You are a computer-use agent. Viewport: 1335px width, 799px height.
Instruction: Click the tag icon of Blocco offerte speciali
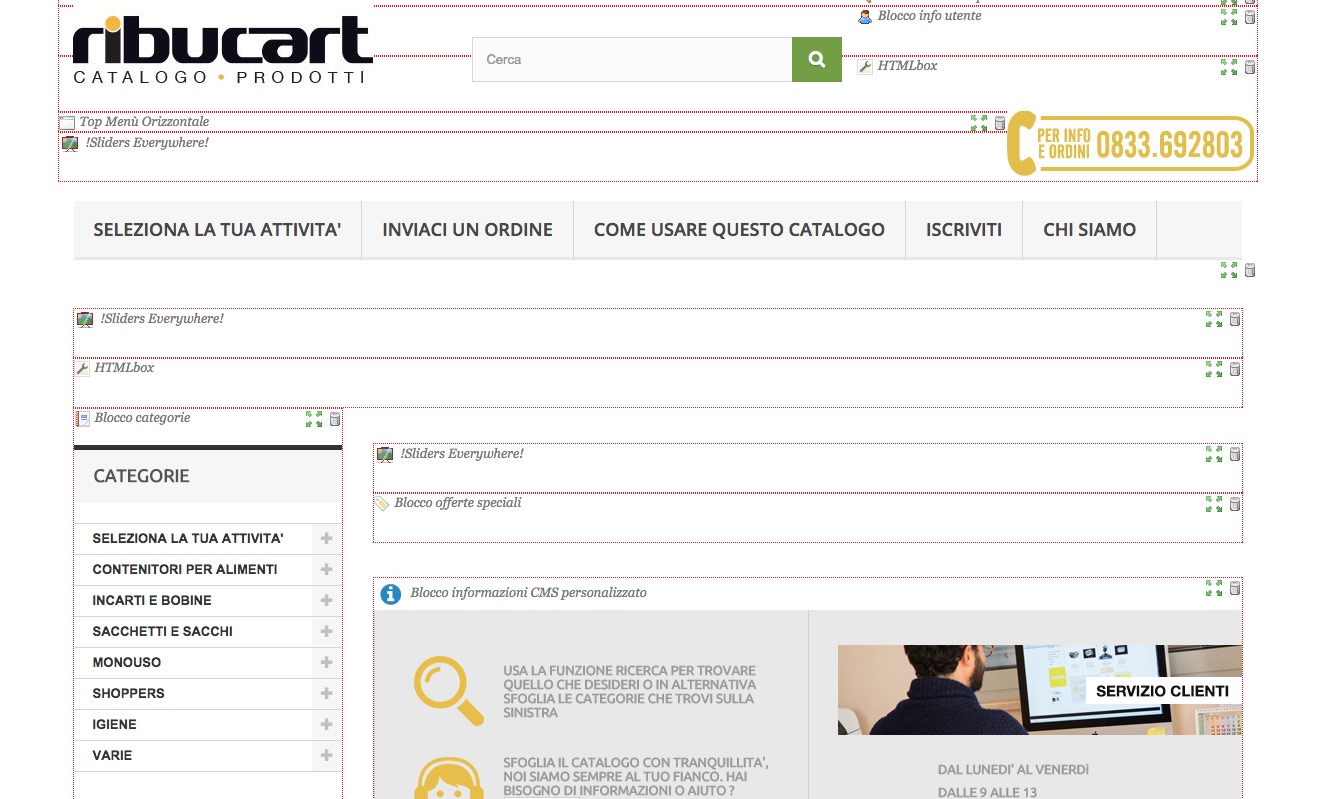(382, 504)
